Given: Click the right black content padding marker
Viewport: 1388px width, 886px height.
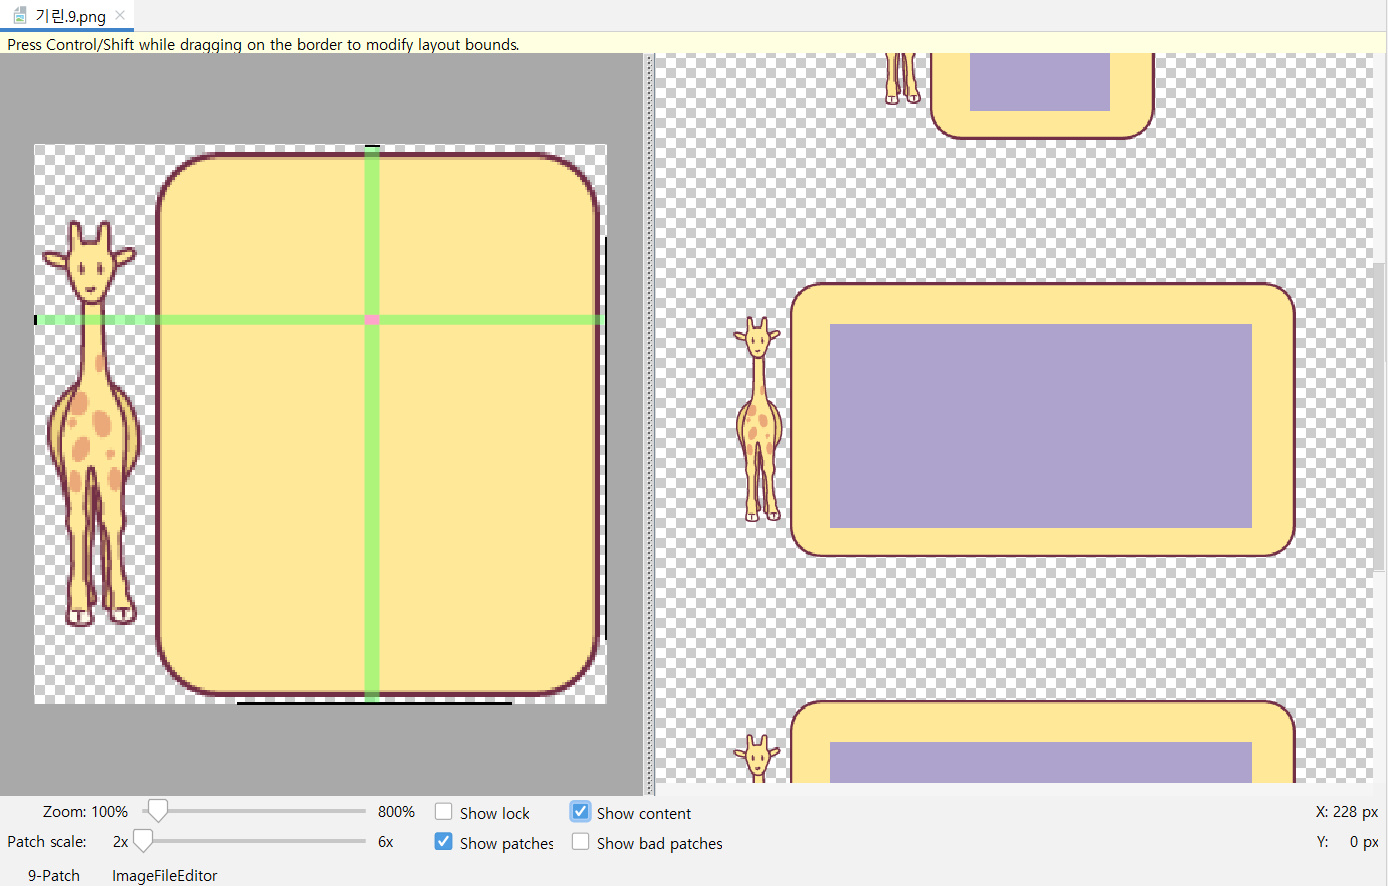Looking at the screenshot, I should click(x=605, y=438).
